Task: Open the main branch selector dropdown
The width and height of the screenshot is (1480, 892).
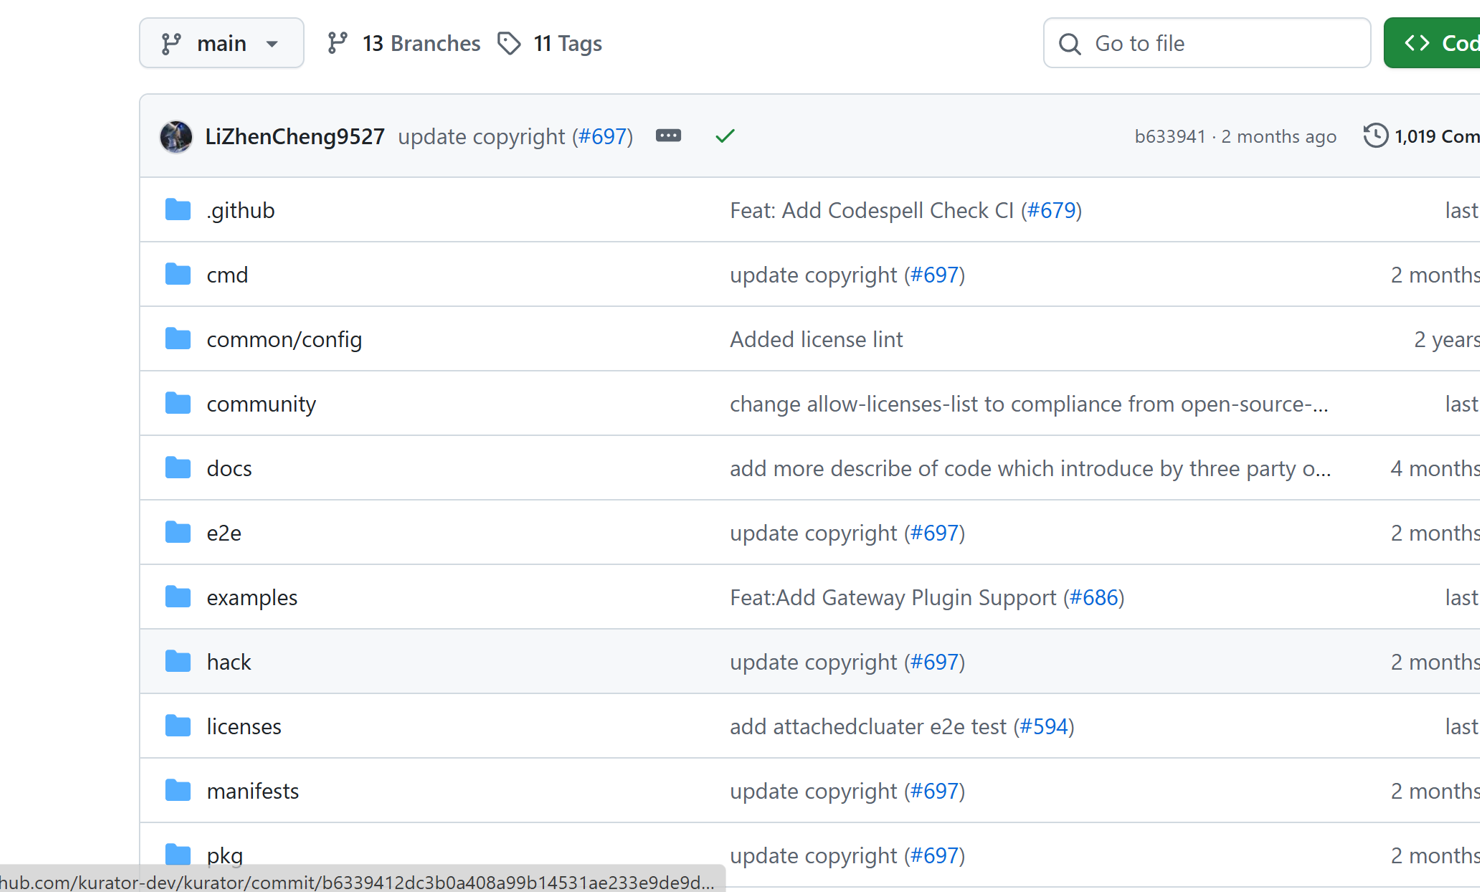Action: pos(221,43)
